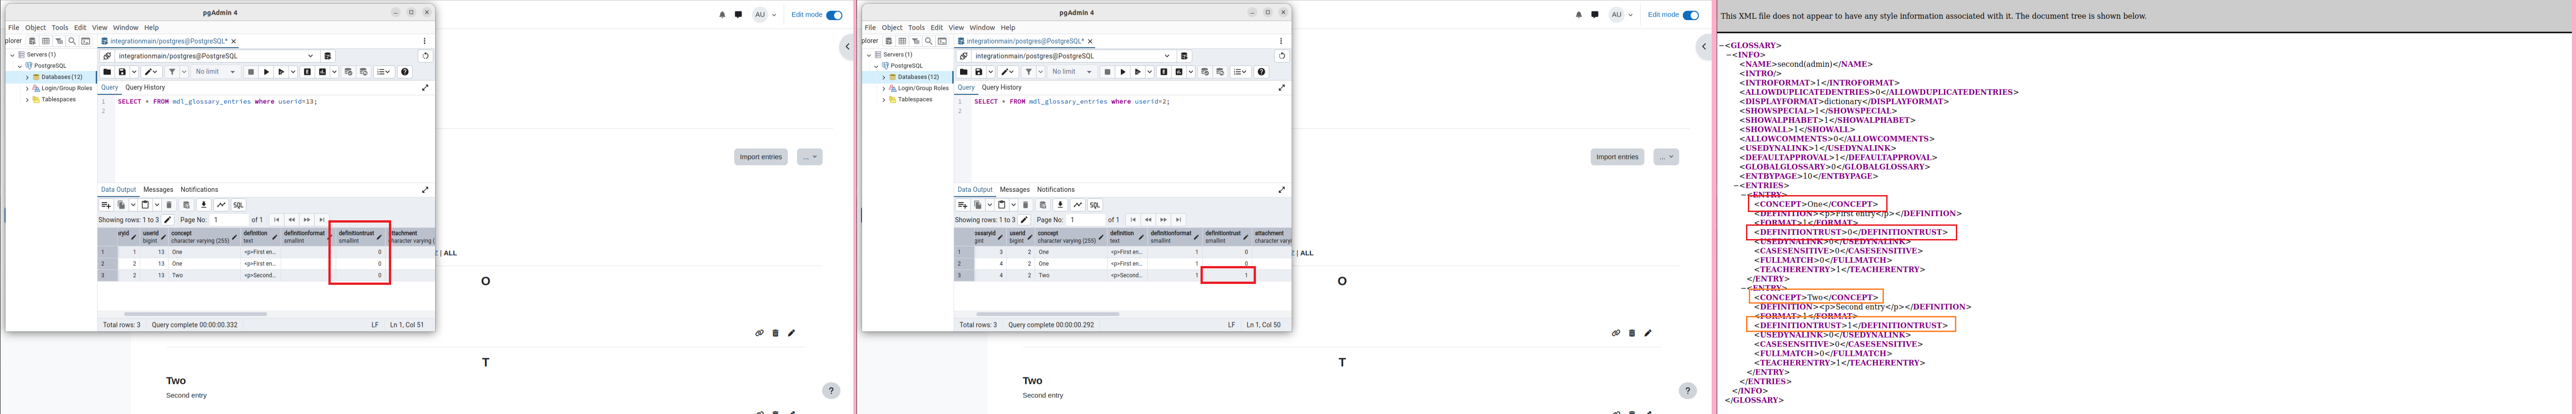Expand Tablespaces in the userid=13 window tree
The height and width of the screenshot is (414, 2576).
[27, 100]
